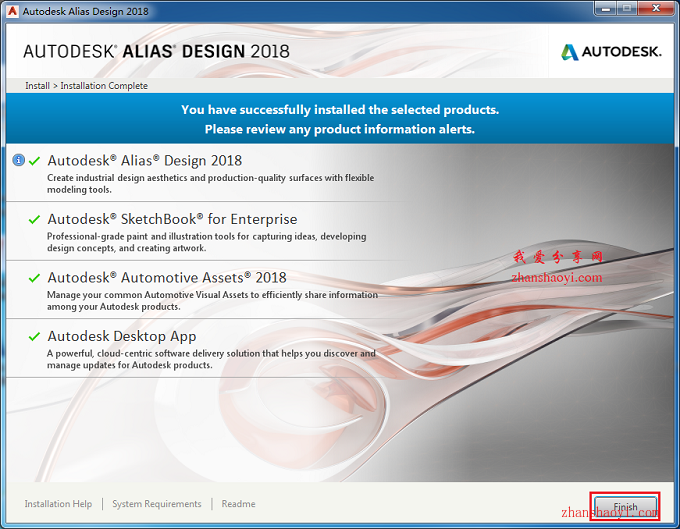Click the 'AUTODESK ALIAS DESIGN 2018' header title

click(156, 52)
